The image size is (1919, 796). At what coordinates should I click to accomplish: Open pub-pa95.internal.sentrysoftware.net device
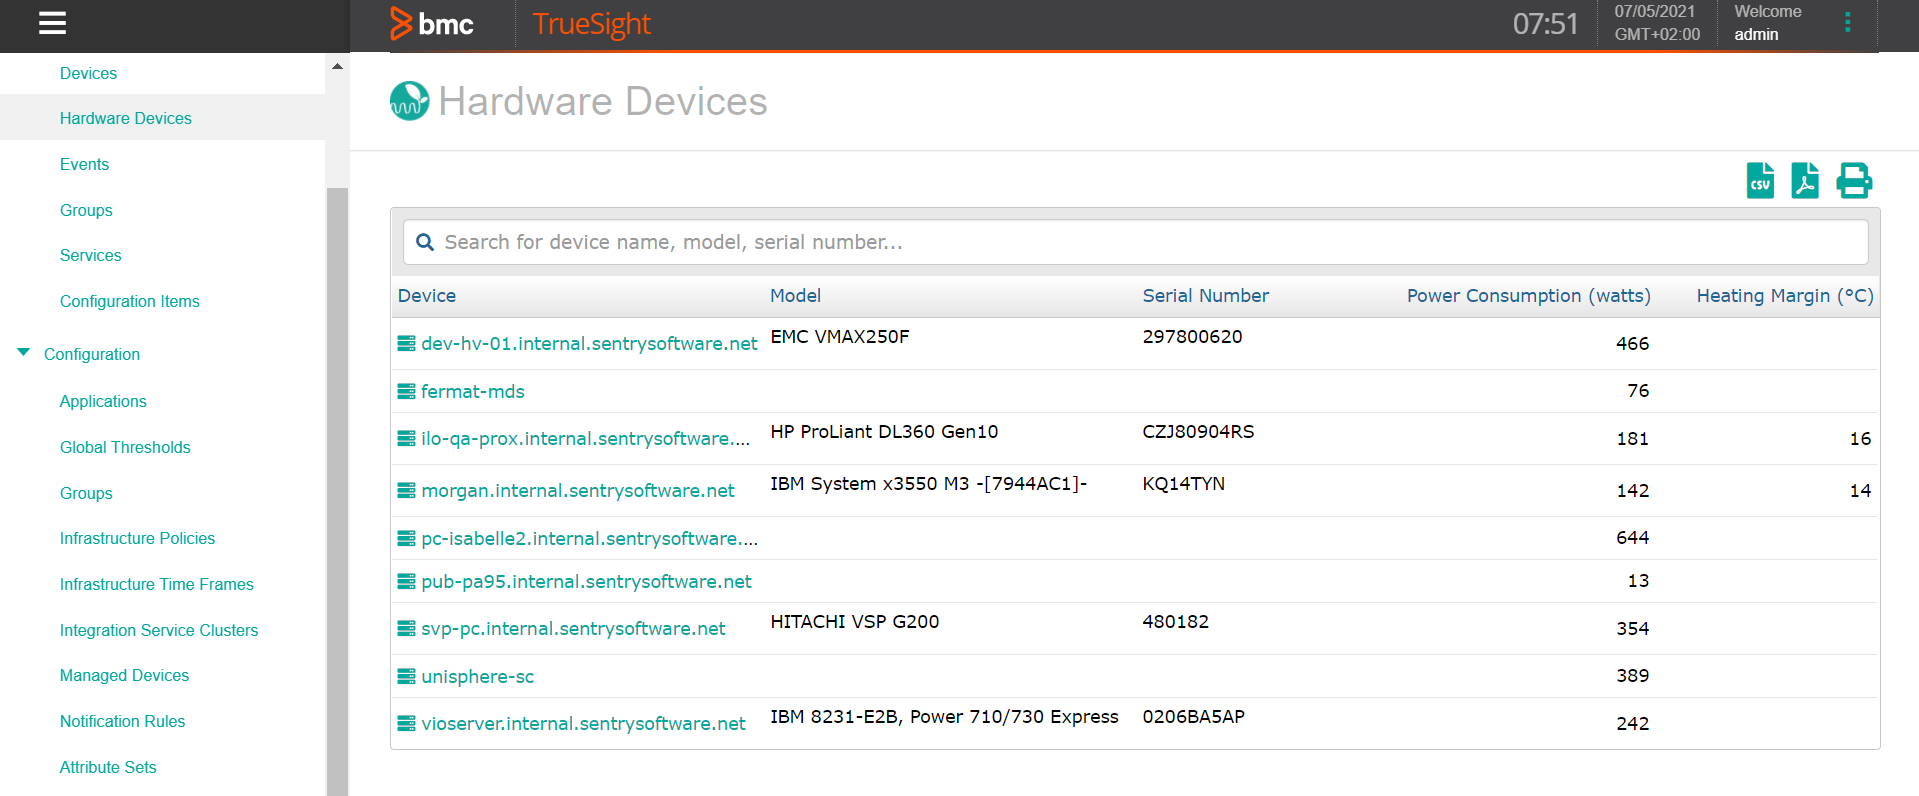(x=586, y=582)
